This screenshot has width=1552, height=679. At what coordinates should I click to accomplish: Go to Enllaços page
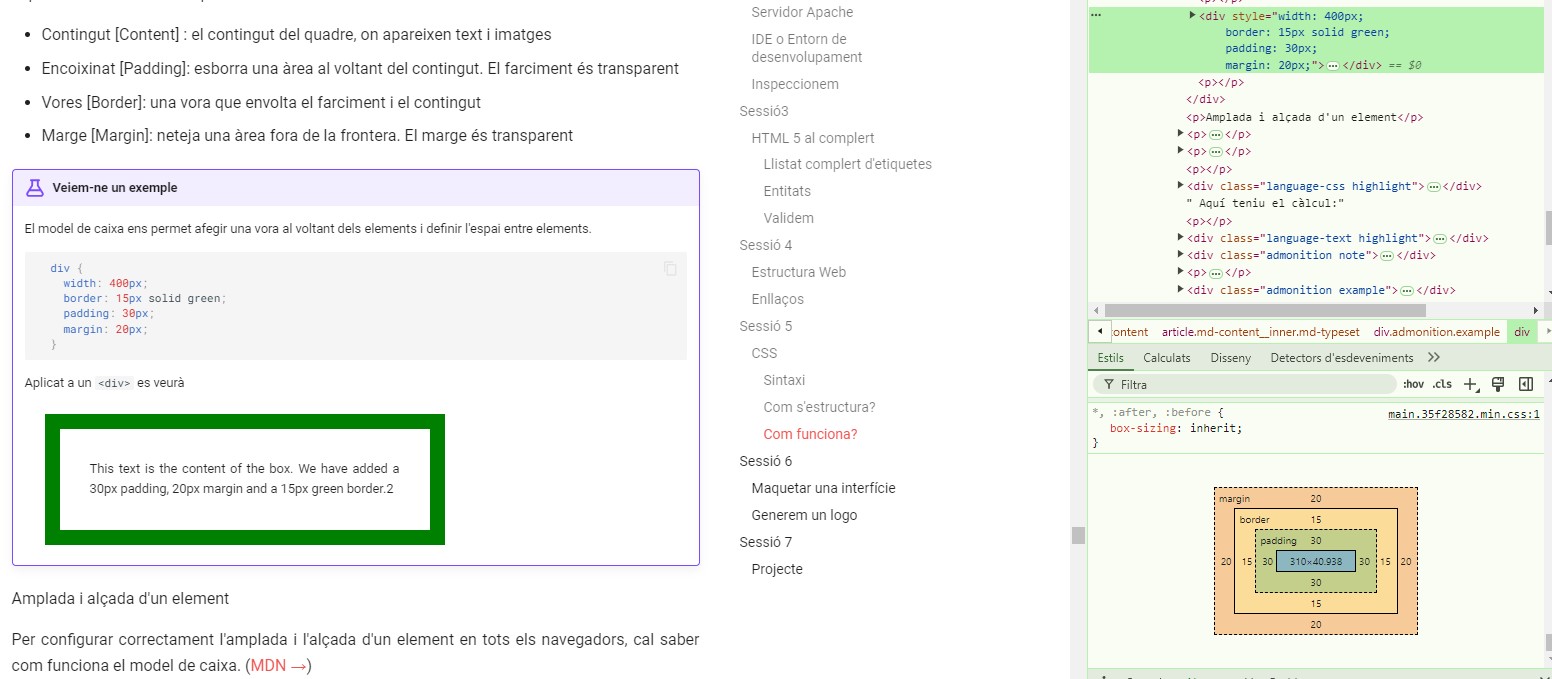coord(778,299)
